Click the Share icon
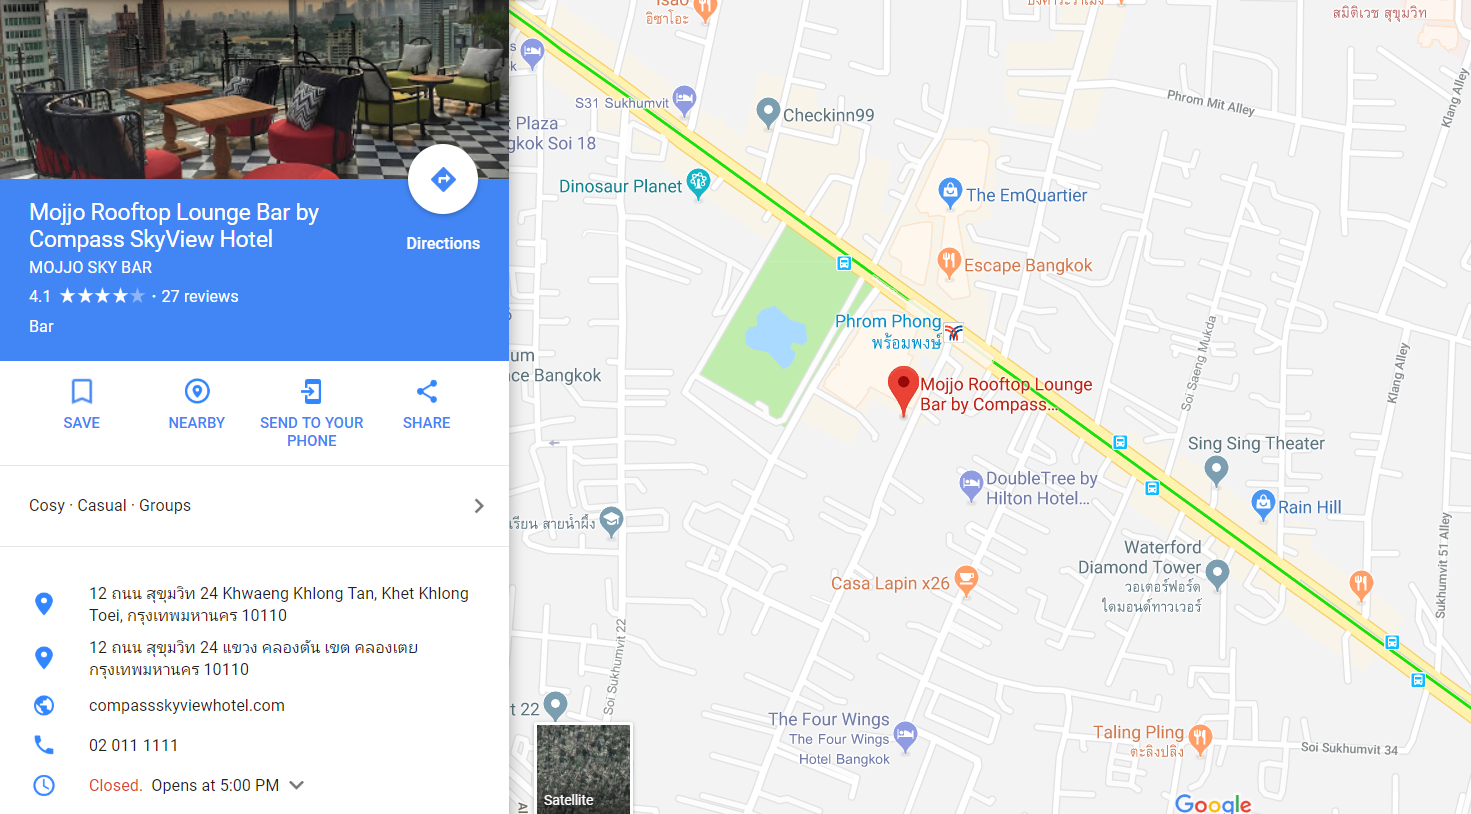Image resolution: width=1471 pixels, height=814 pixels. point(427,391)
